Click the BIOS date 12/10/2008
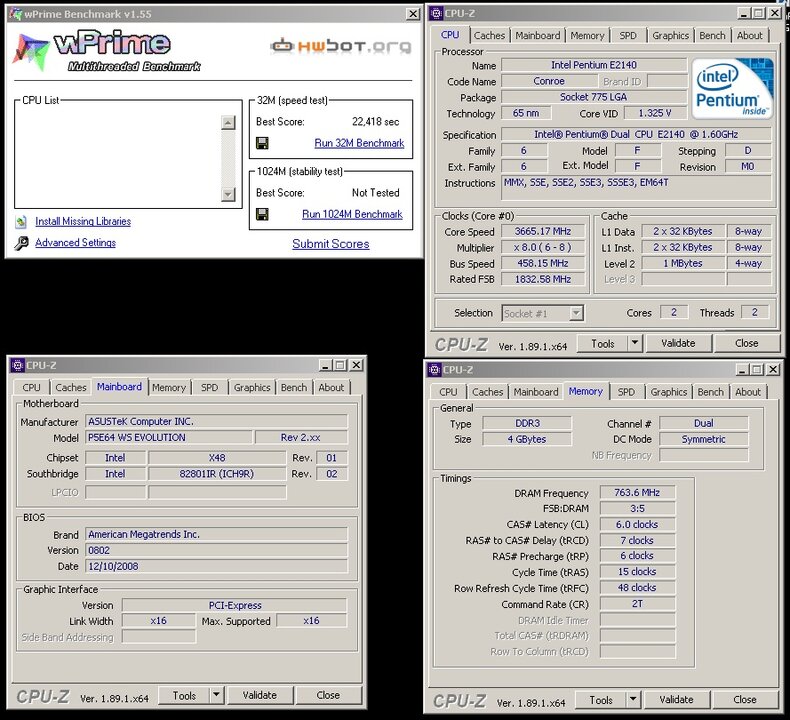The height and width of the screenshot is (720, 790). pyautogui.click(x=216, y=566)
